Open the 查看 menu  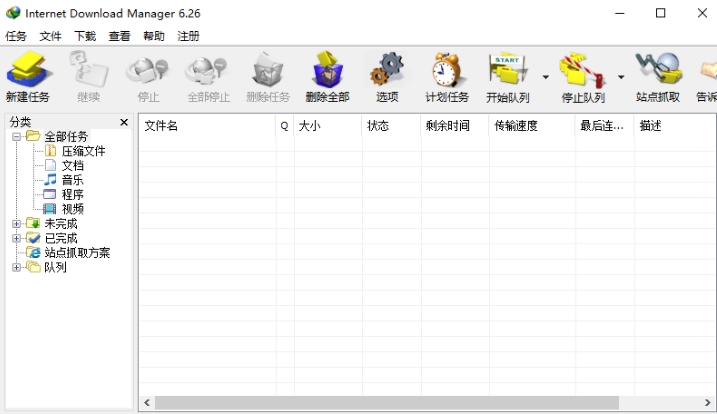coord(119,36)
